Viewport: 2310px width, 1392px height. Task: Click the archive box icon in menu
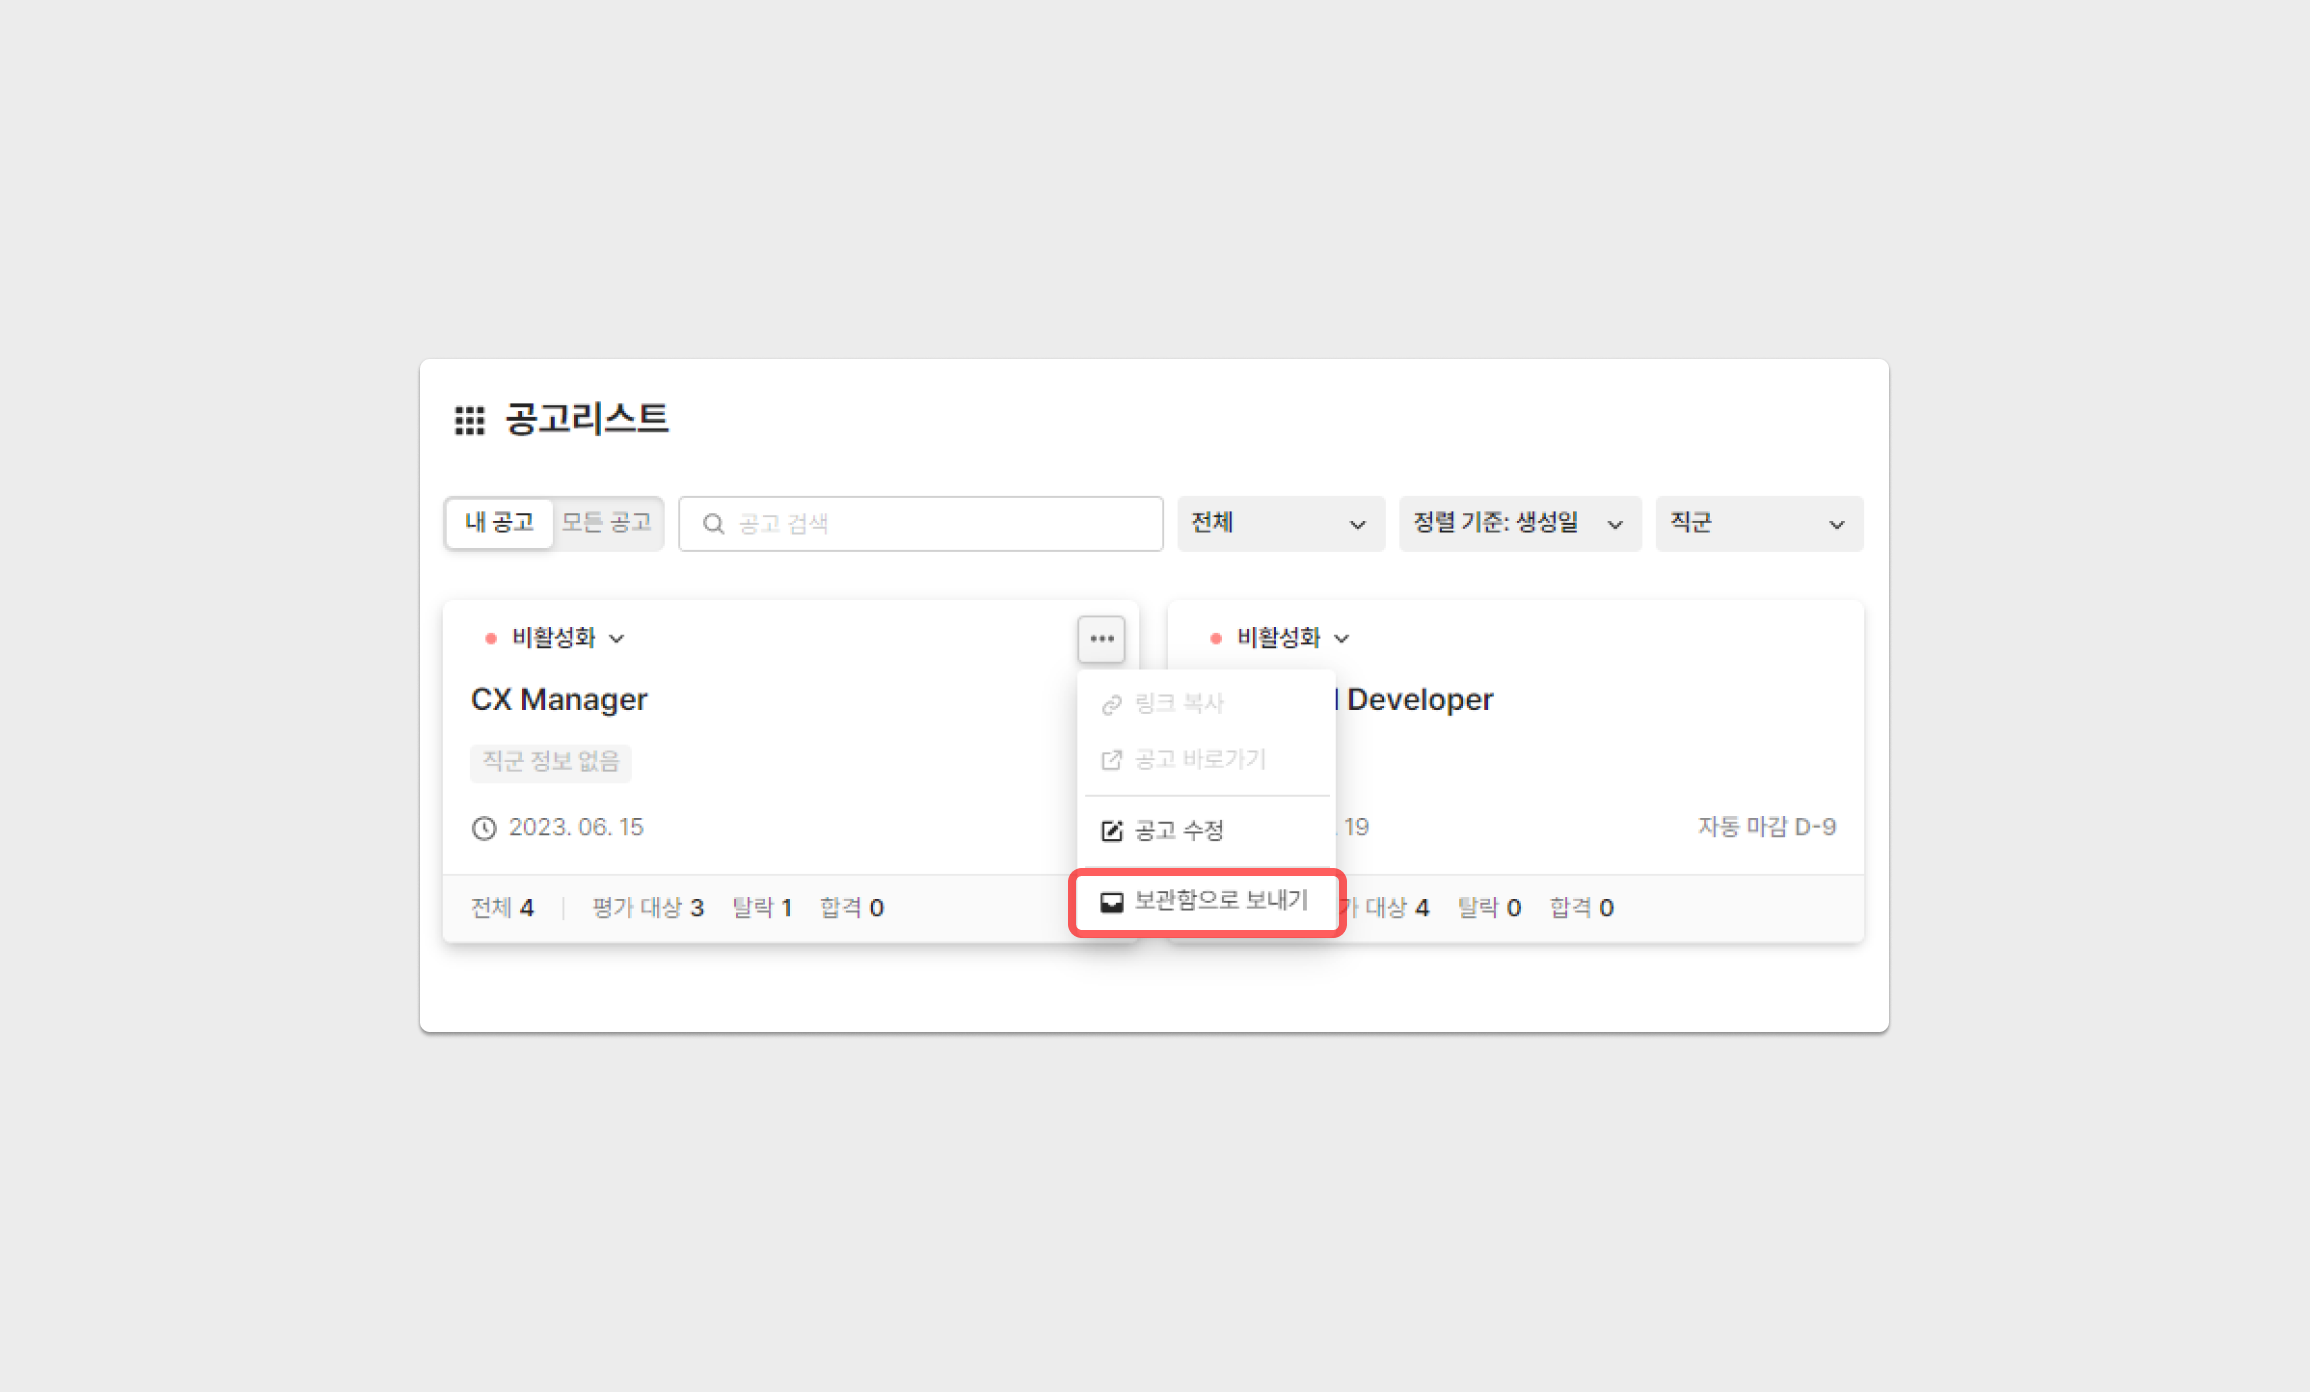click(x=1111, y=902)
